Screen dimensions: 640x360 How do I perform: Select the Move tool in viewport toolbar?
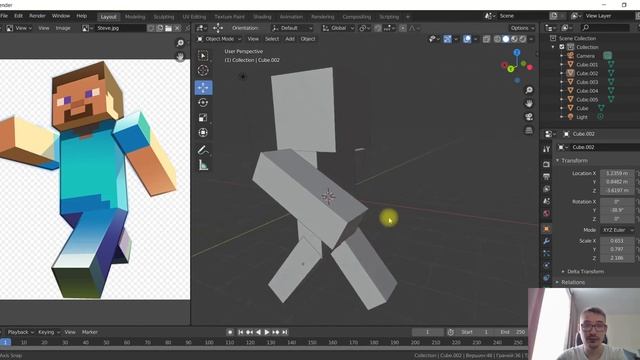point(203,87)
